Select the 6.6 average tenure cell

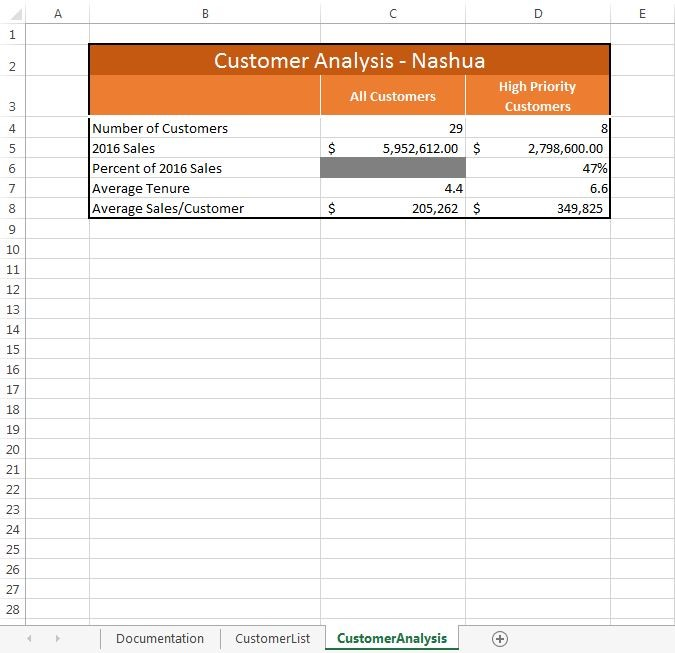click(x=538, y=189)
